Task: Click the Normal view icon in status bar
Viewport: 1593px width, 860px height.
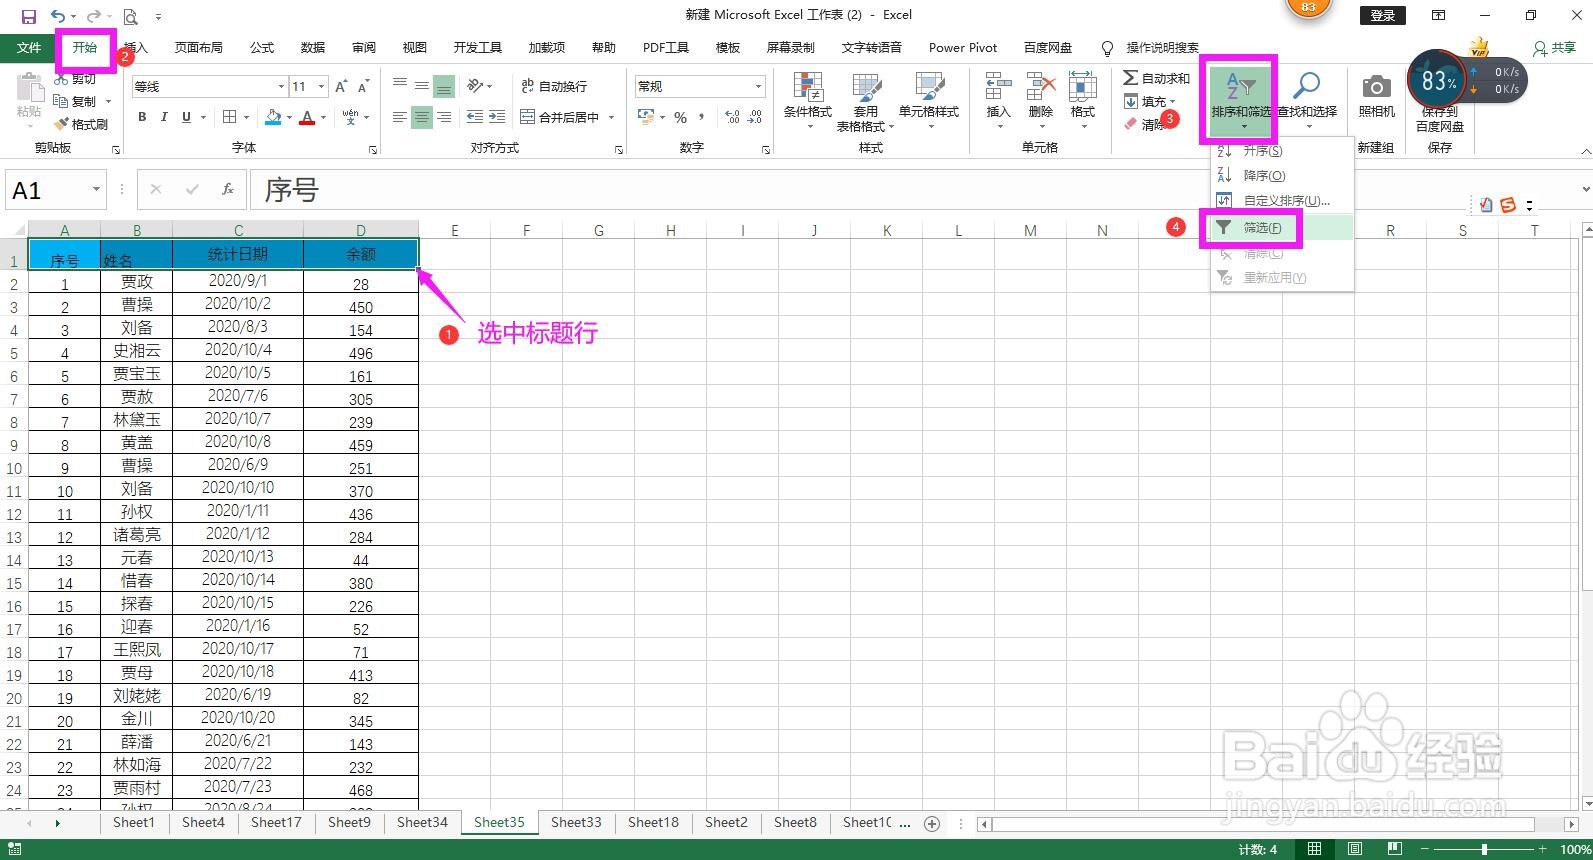Action: tap(1315, 849)
